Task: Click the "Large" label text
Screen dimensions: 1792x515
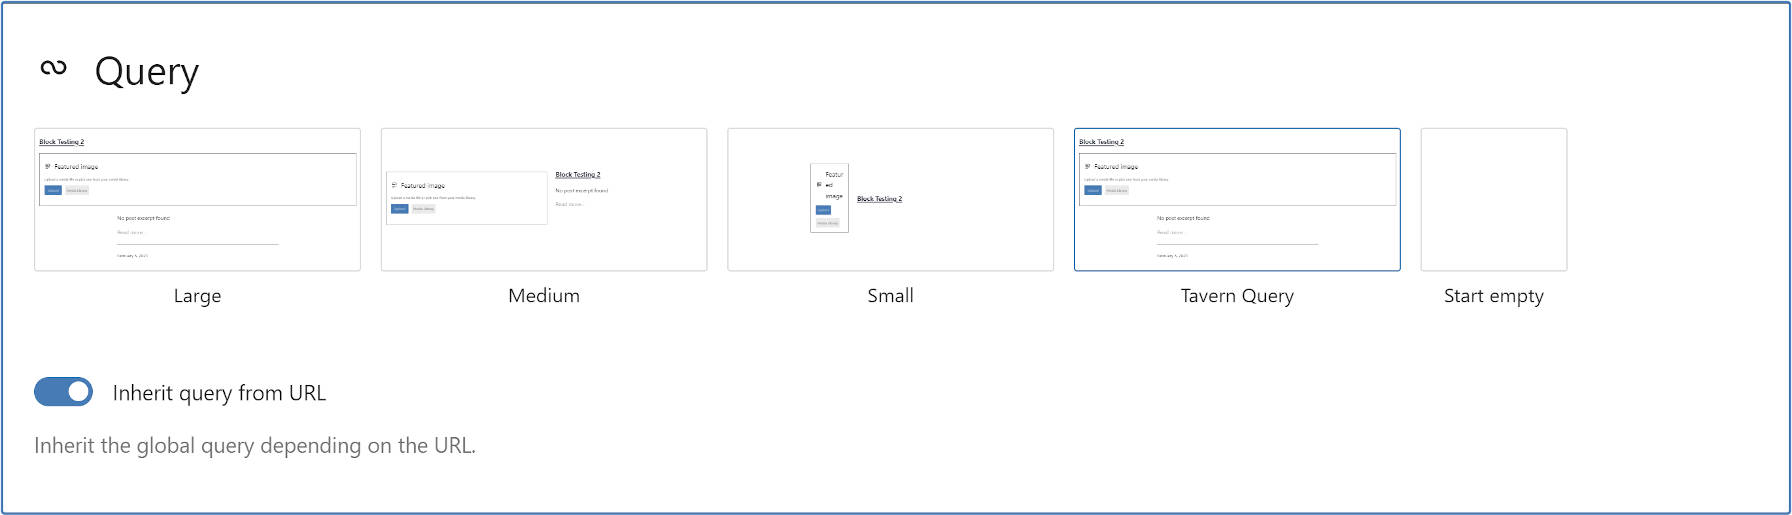Action: pyautogui.click(x=197, y=296)
